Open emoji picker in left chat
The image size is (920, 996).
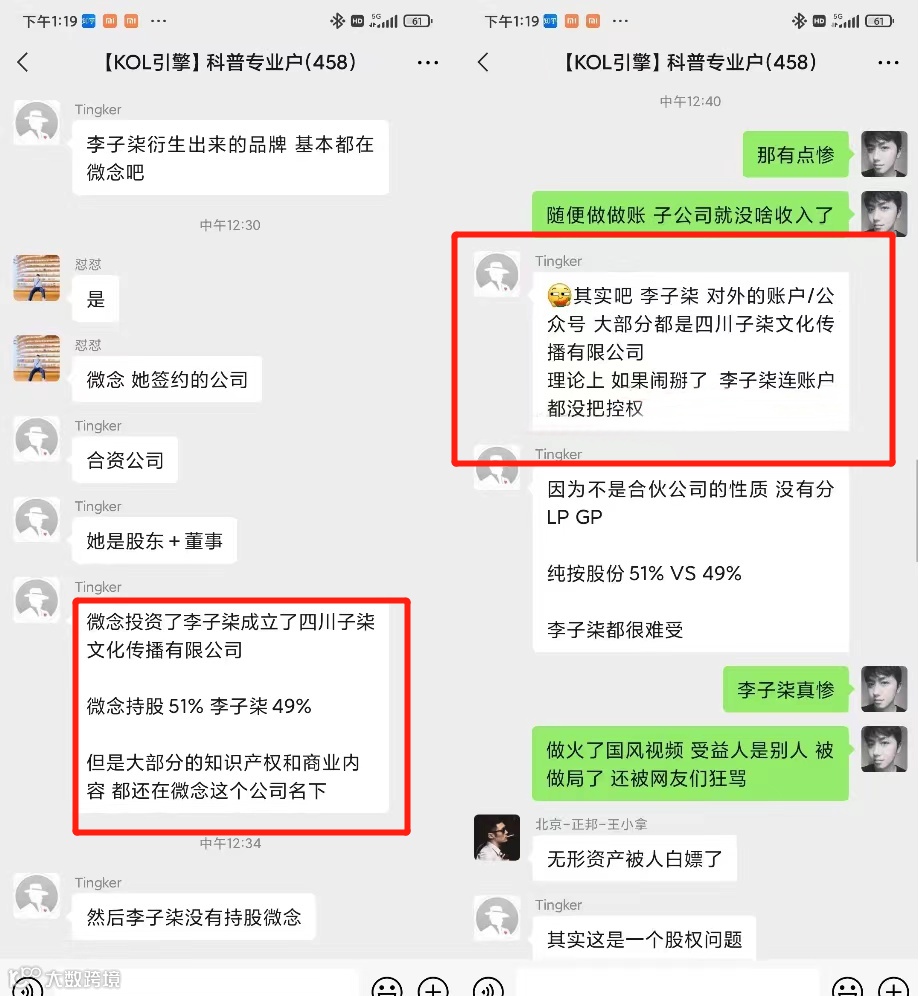point(387,986)
